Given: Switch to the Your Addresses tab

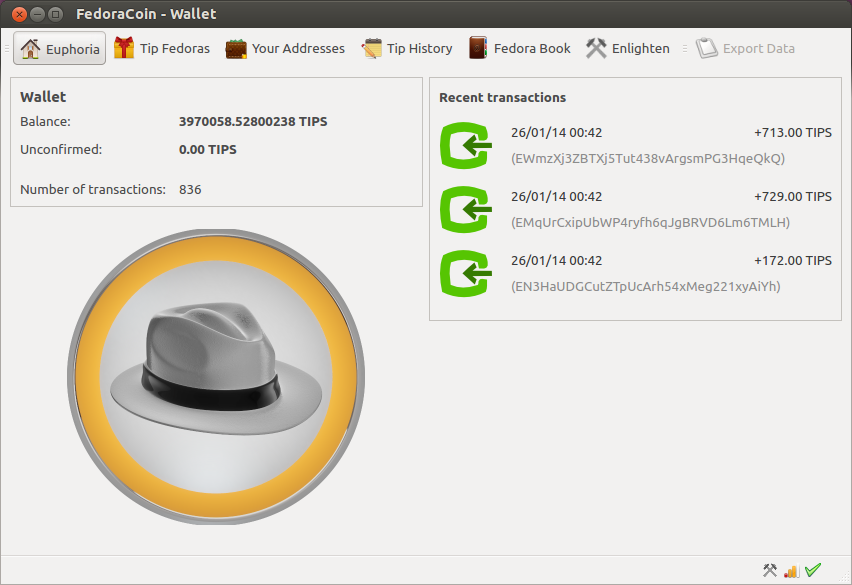Looking at the screenshot, I should (x=285, y=48).
